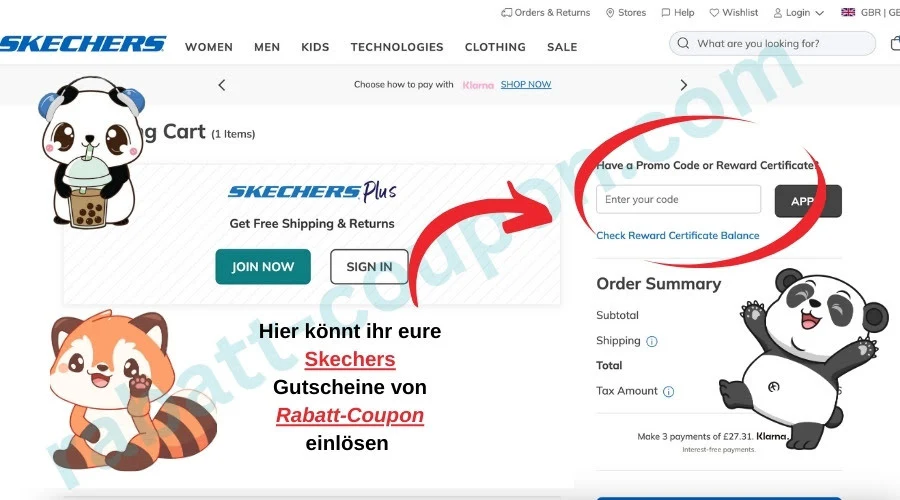
Task: Go to previous promo banner arrow
Action: click(222, 85)
